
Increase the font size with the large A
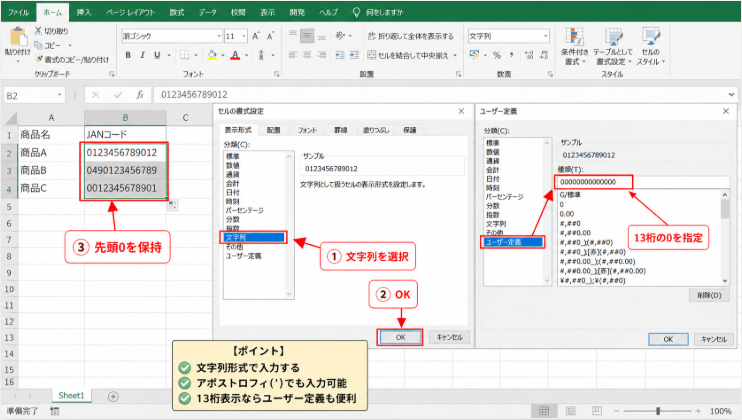tap(256, 36)
